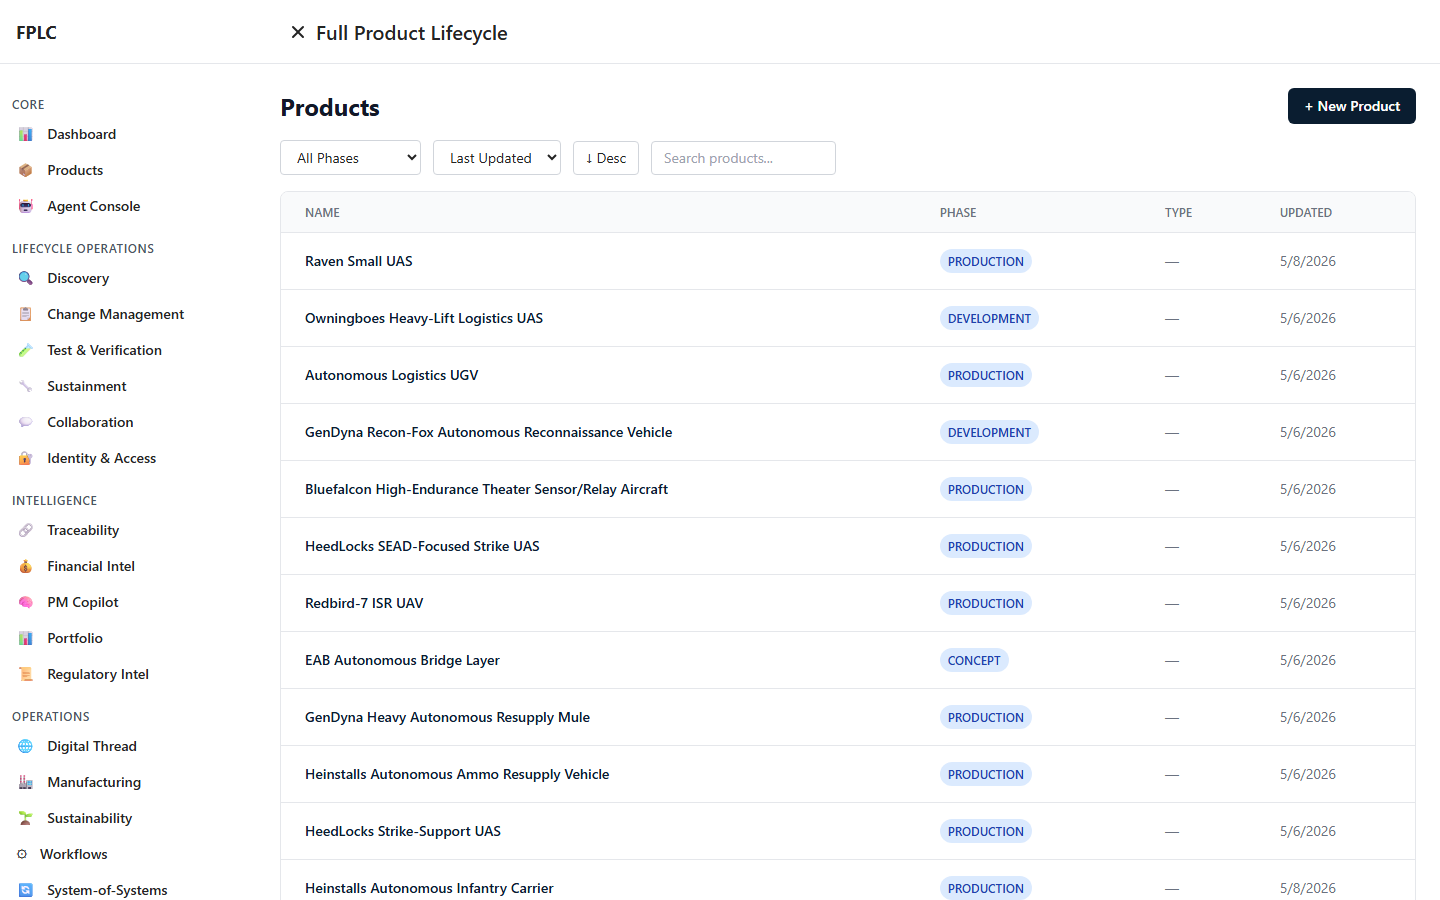The height and width of the screenshot is (900, 1440).
Task: Click the Identity & Access lock icon
Action: point(26,458)
